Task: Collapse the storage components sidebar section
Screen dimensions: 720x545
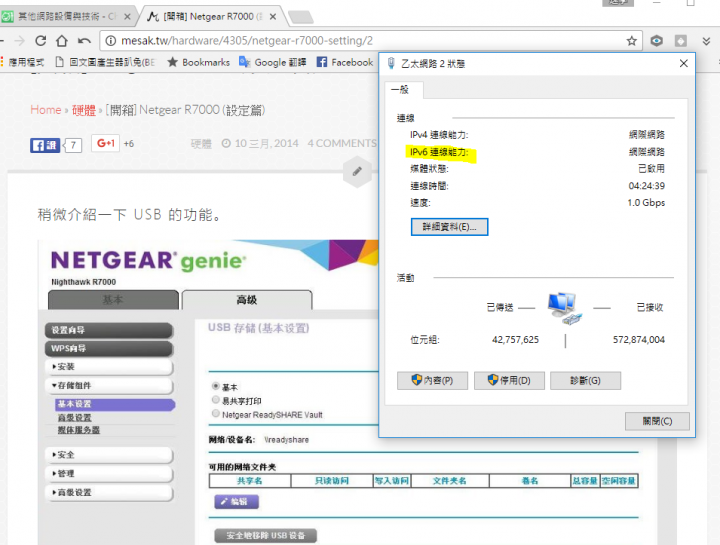Action: 109,385
